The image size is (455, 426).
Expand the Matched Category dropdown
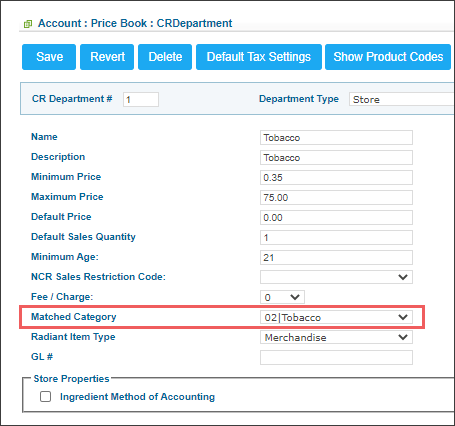click(x=336, y=317)
